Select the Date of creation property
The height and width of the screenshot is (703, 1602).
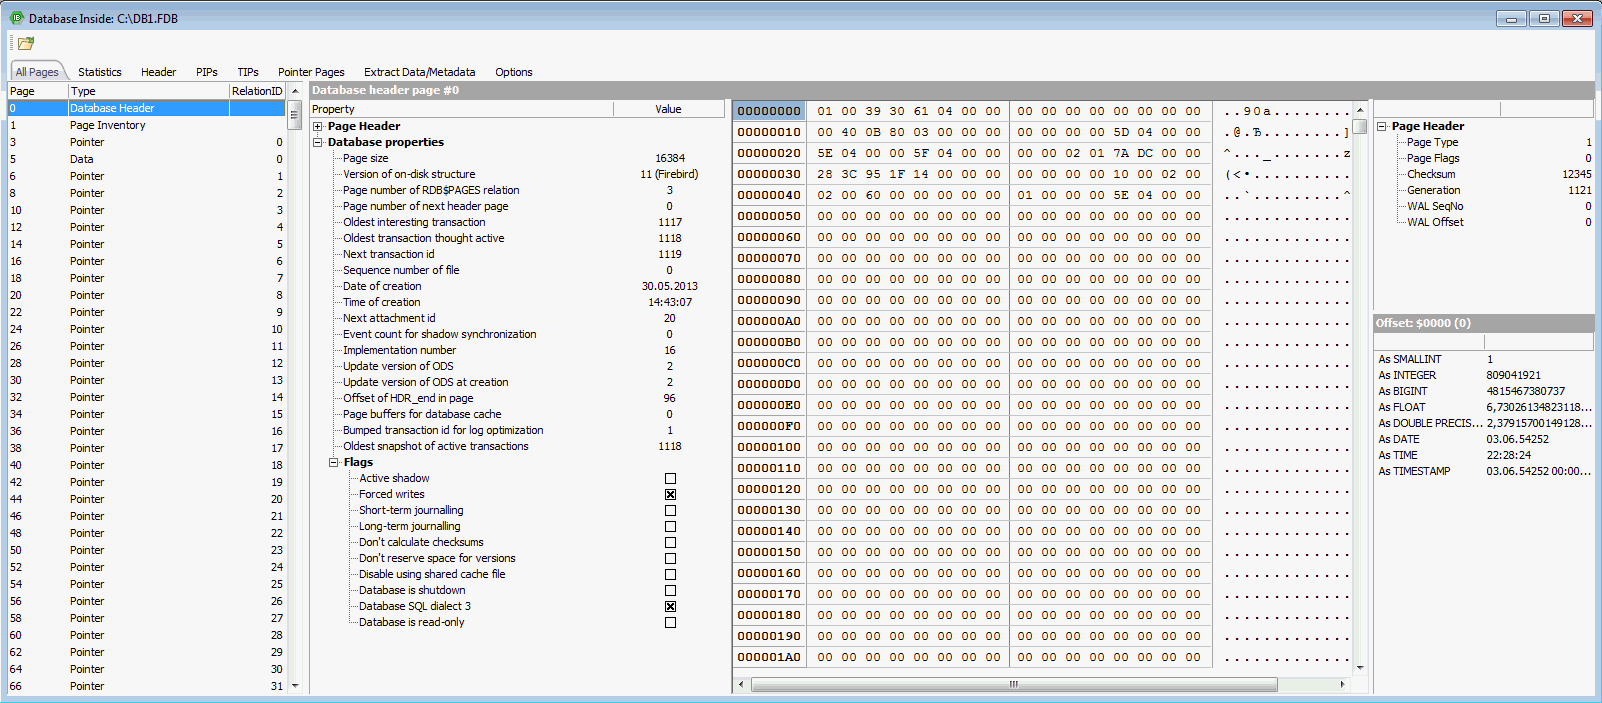point(382,286)
